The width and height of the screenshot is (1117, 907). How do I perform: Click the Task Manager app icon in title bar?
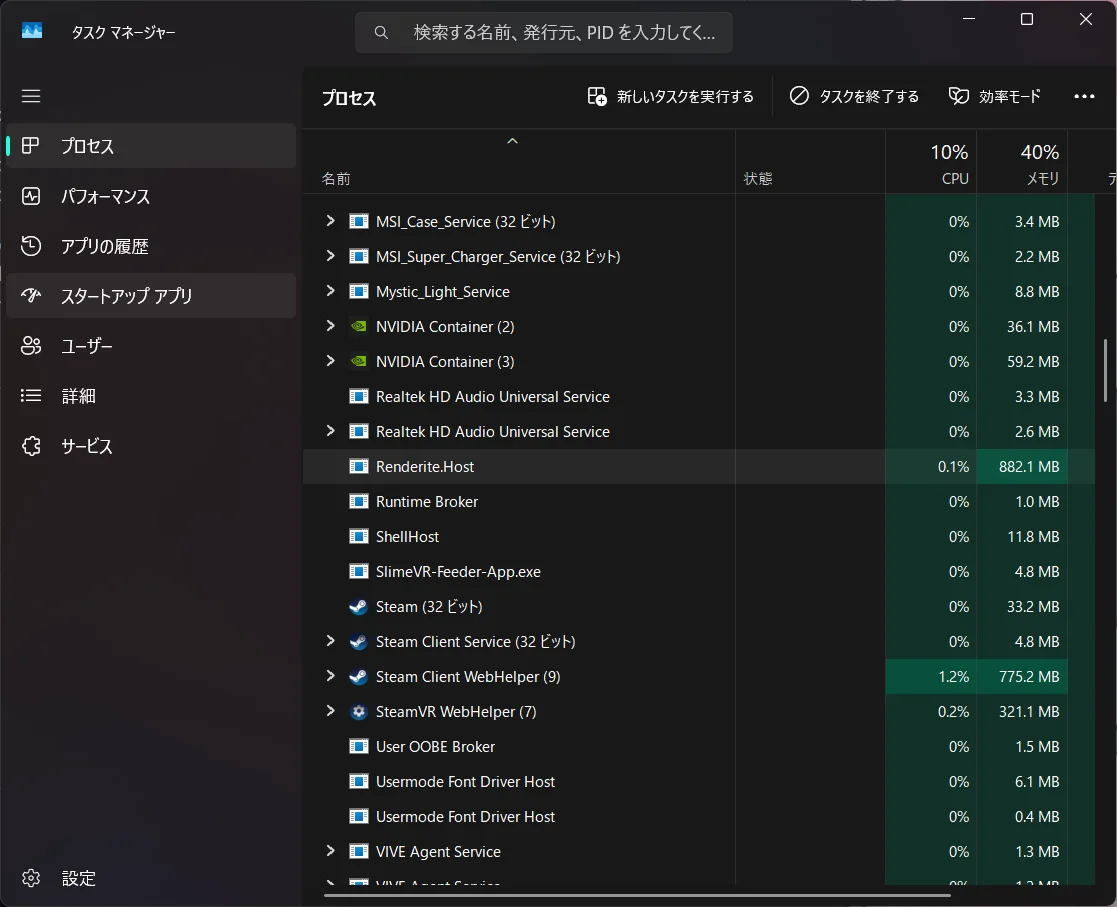coord(31,31)
